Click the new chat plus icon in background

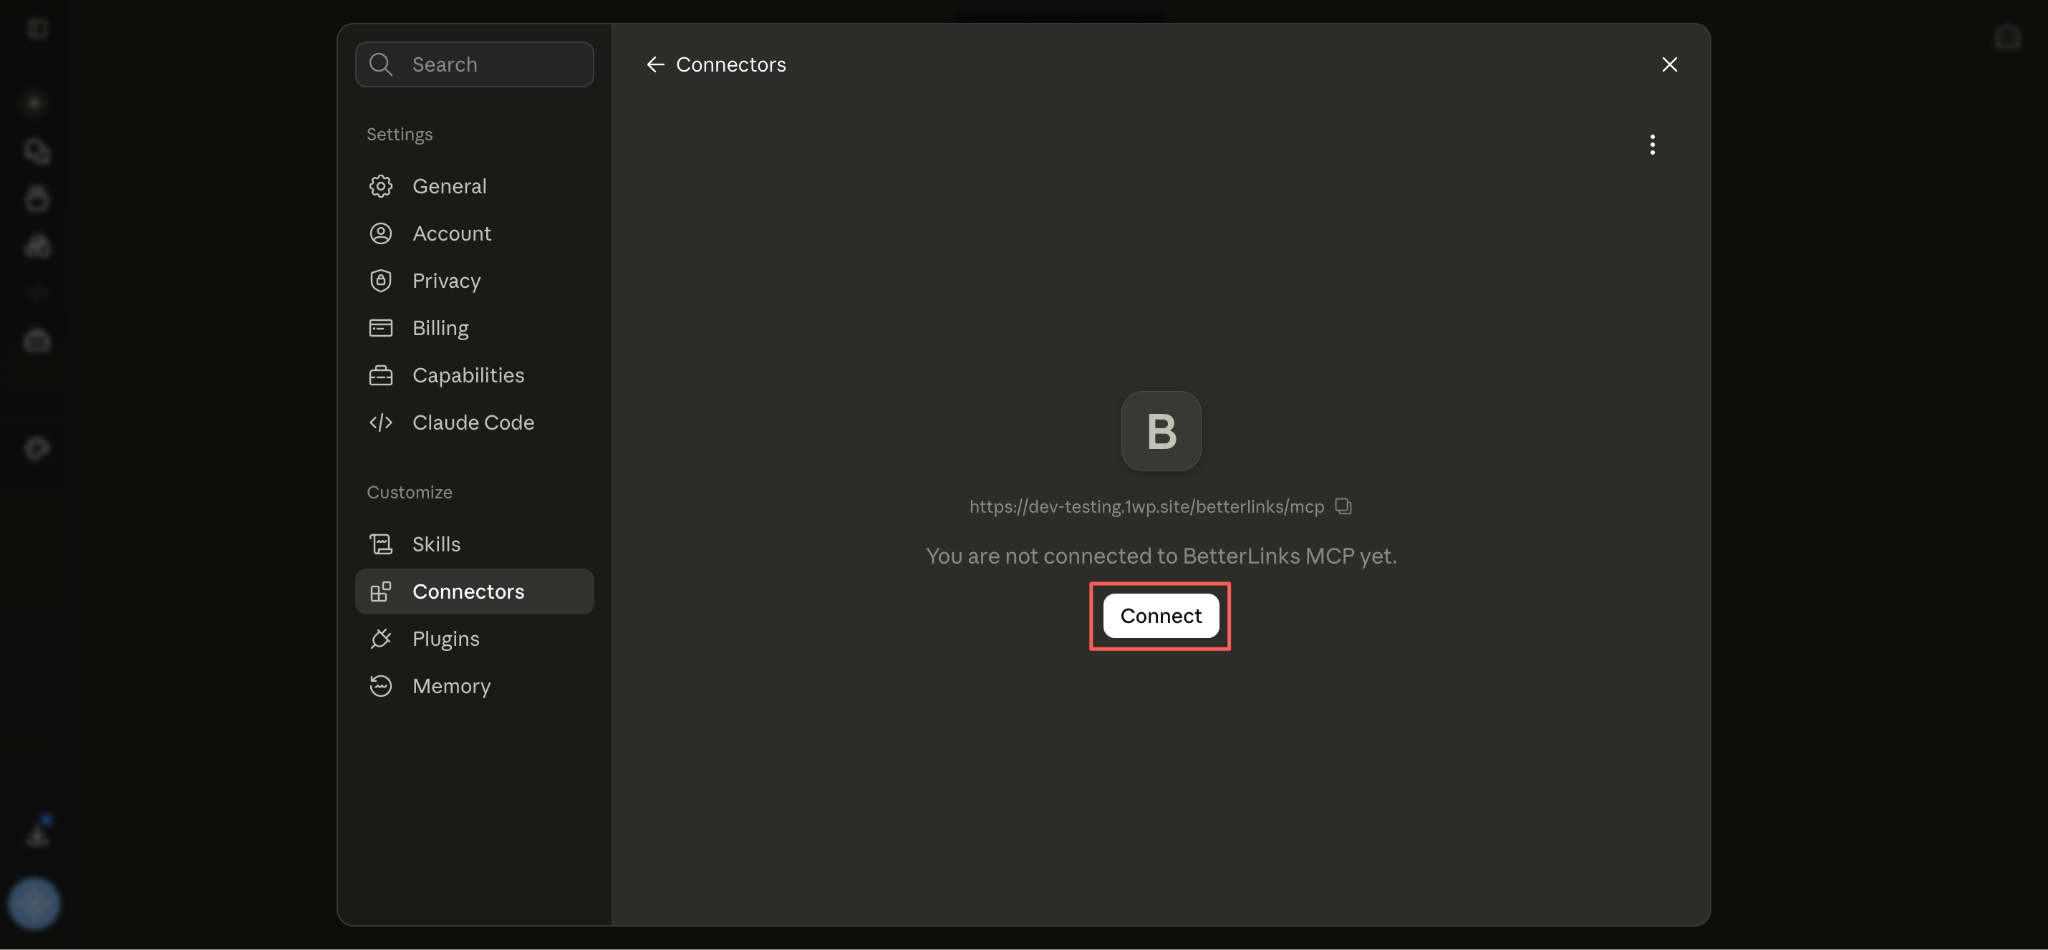coord(35,103)
